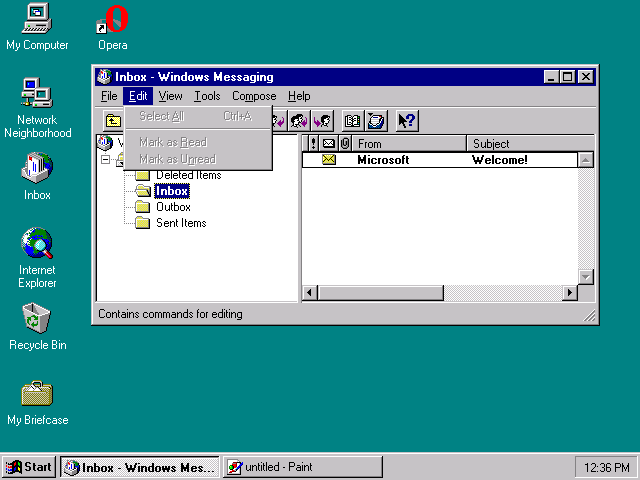Select the Outbox folder label
This screenshot has width=640, height=480.
coord(173,207)
